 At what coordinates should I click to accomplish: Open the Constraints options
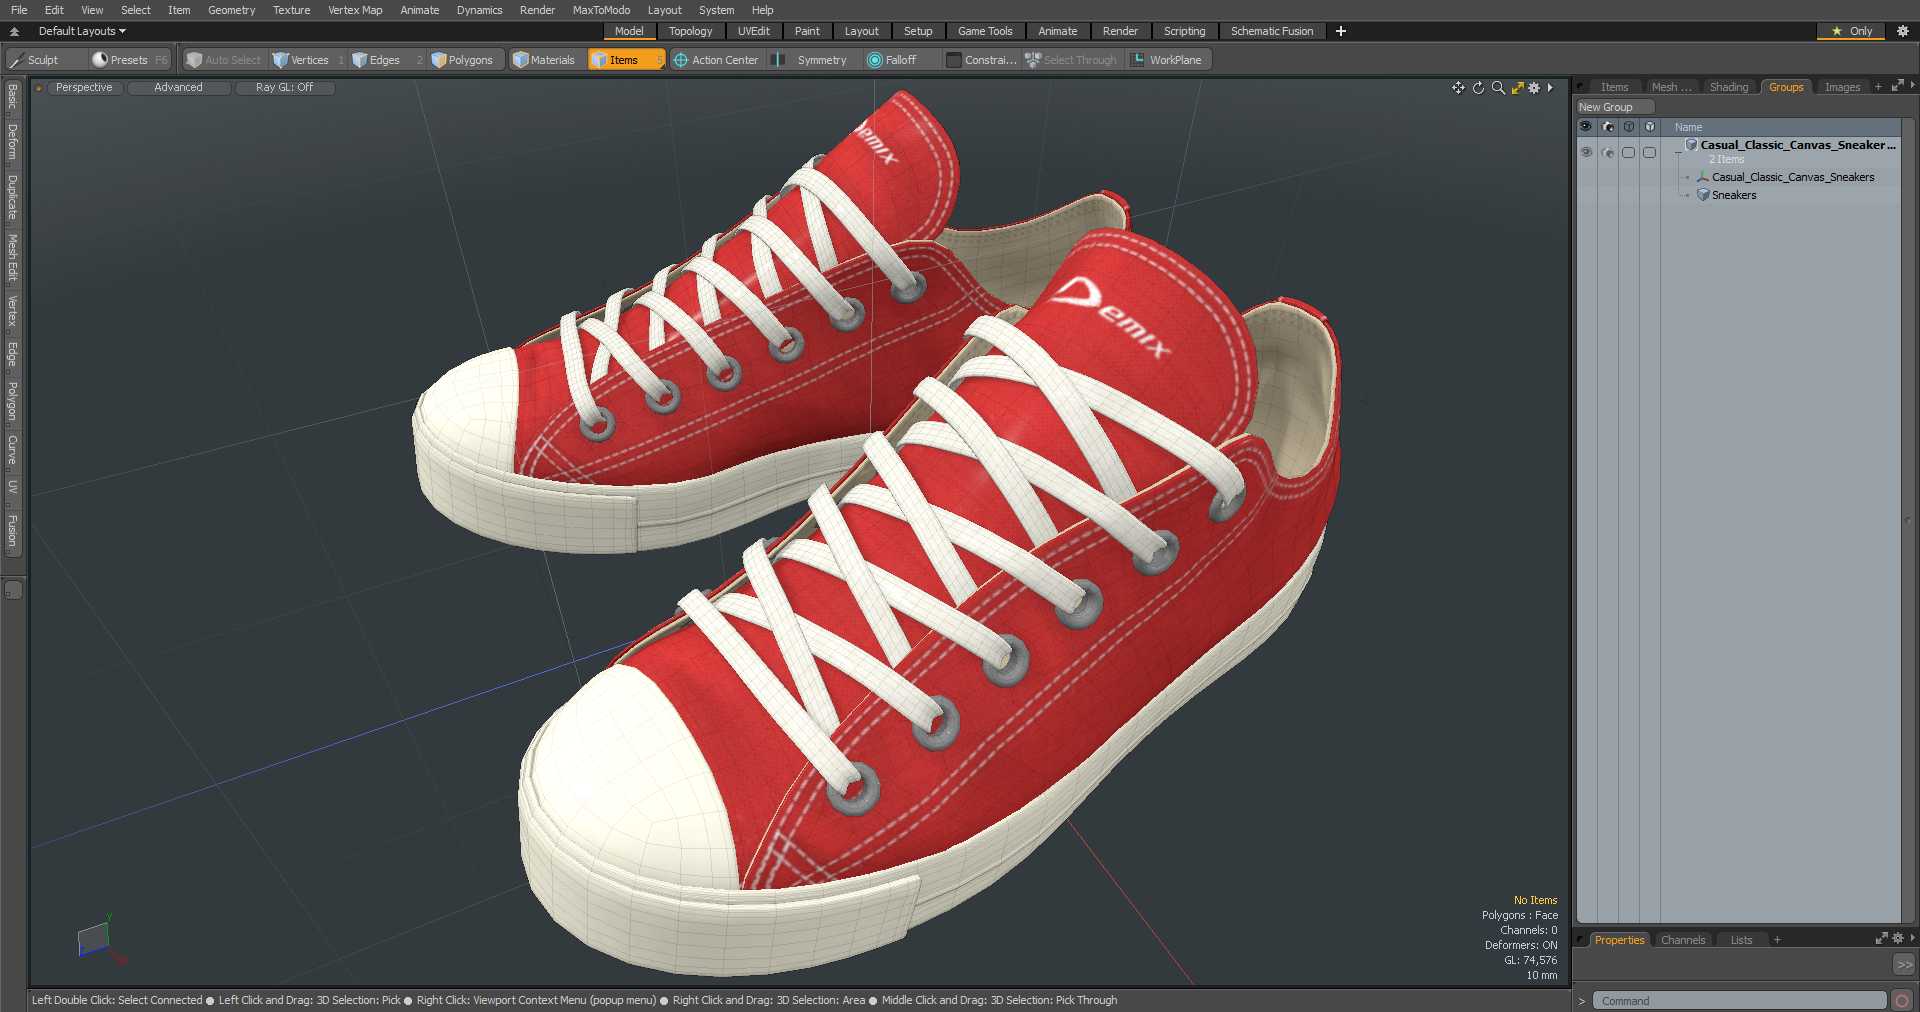click(982, 60)
